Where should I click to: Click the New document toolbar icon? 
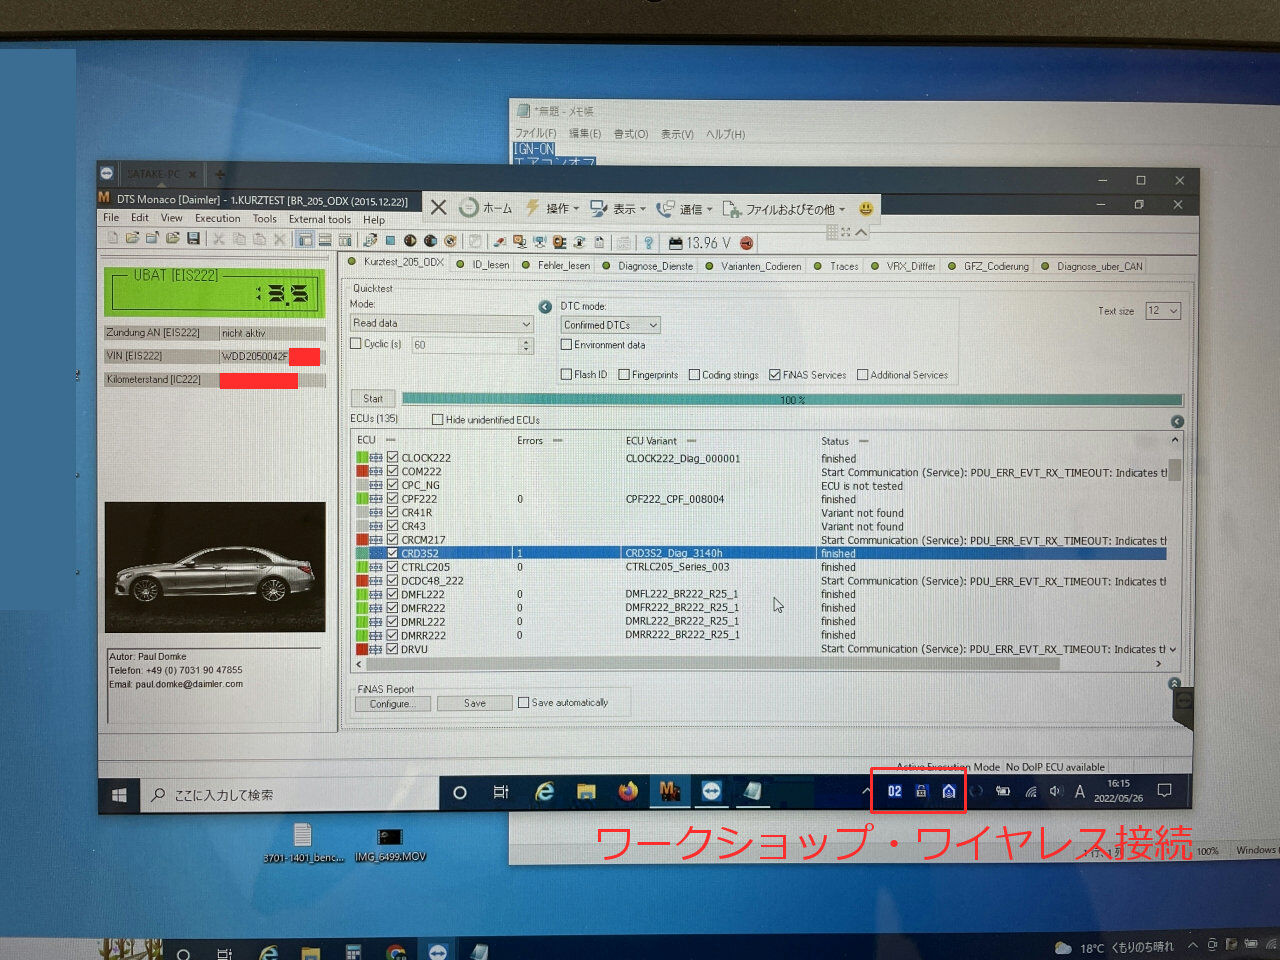point(113,239)
